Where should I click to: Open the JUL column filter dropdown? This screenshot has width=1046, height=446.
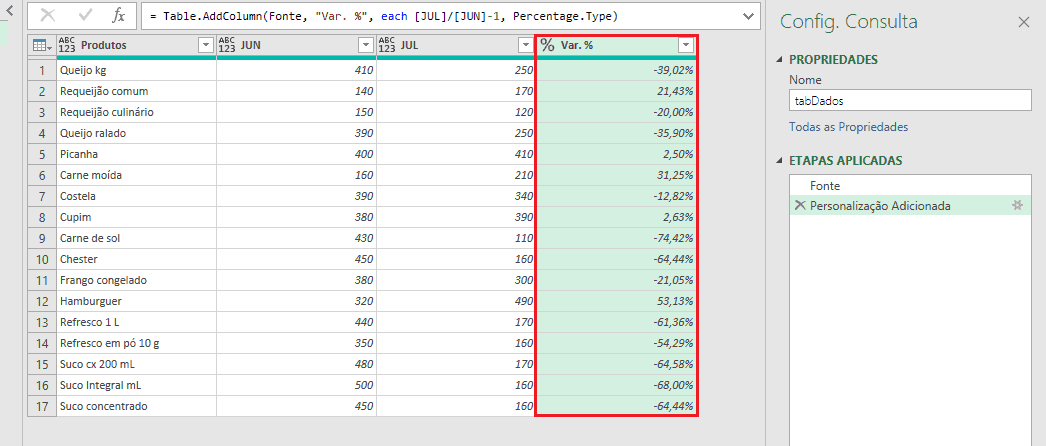coord(526,45)
